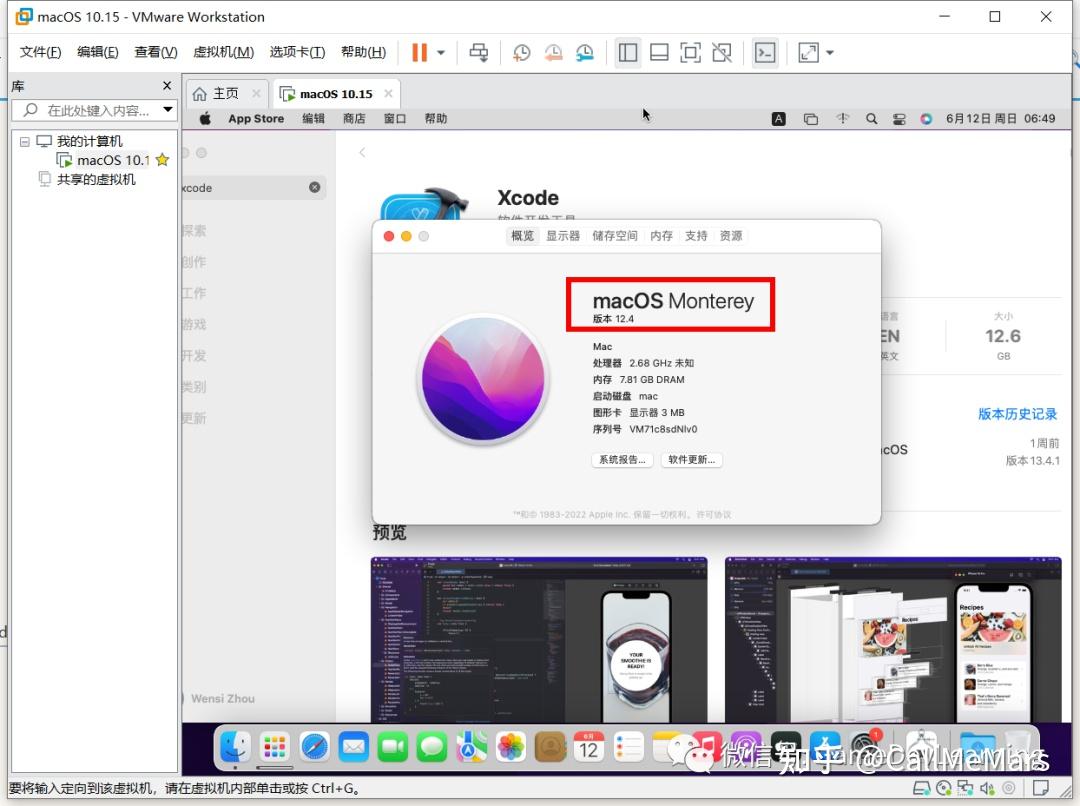The width and height of the screenshot is (1080, 806).
Task: Clear the xcode search field
Action: (x=314, y=187)
